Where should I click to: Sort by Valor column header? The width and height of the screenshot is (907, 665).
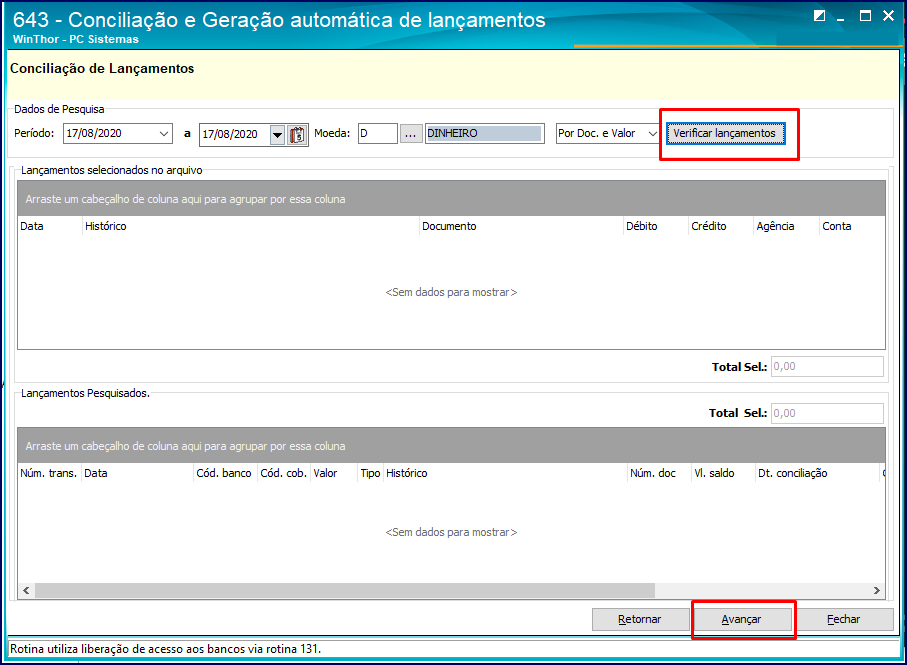pos(334,473)
